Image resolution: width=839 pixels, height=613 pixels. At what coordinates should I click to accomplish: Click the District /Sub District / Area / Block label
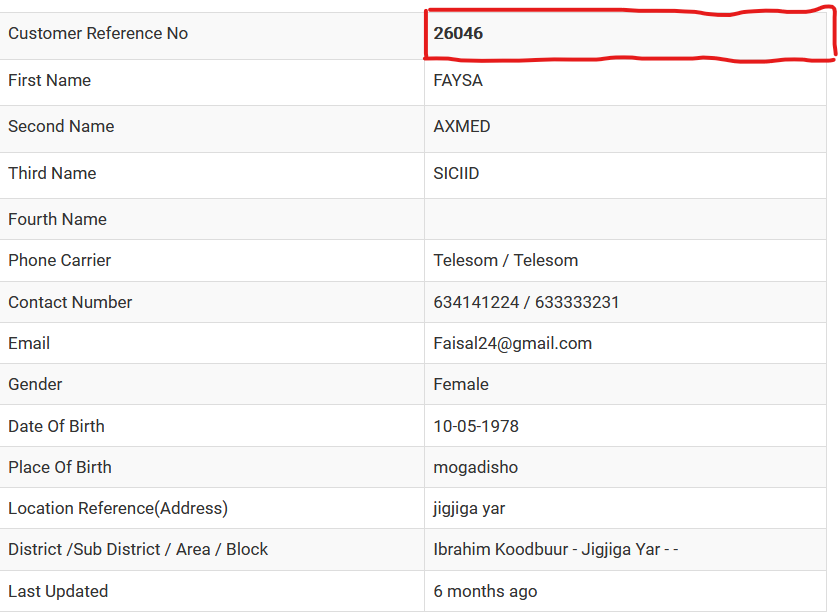click(x=138, y=549)
